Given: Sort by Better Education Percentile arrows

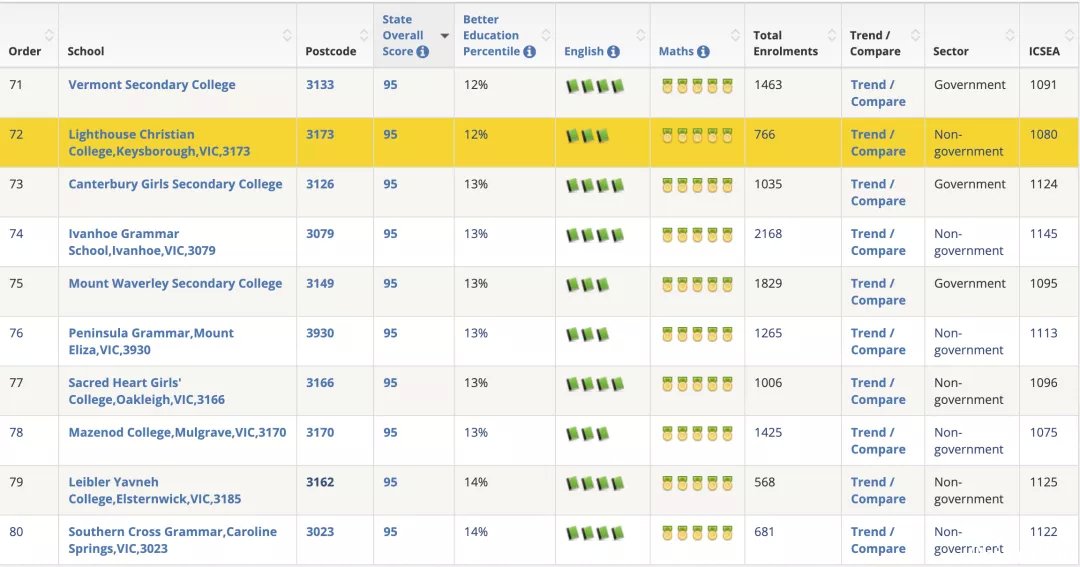Looking at the screenshot, I should (x=546, y=35).
